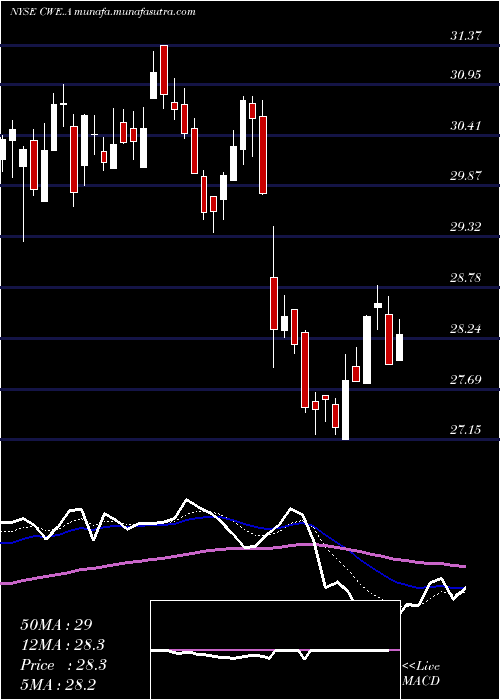Select the 31.37 price axis label

466,36
